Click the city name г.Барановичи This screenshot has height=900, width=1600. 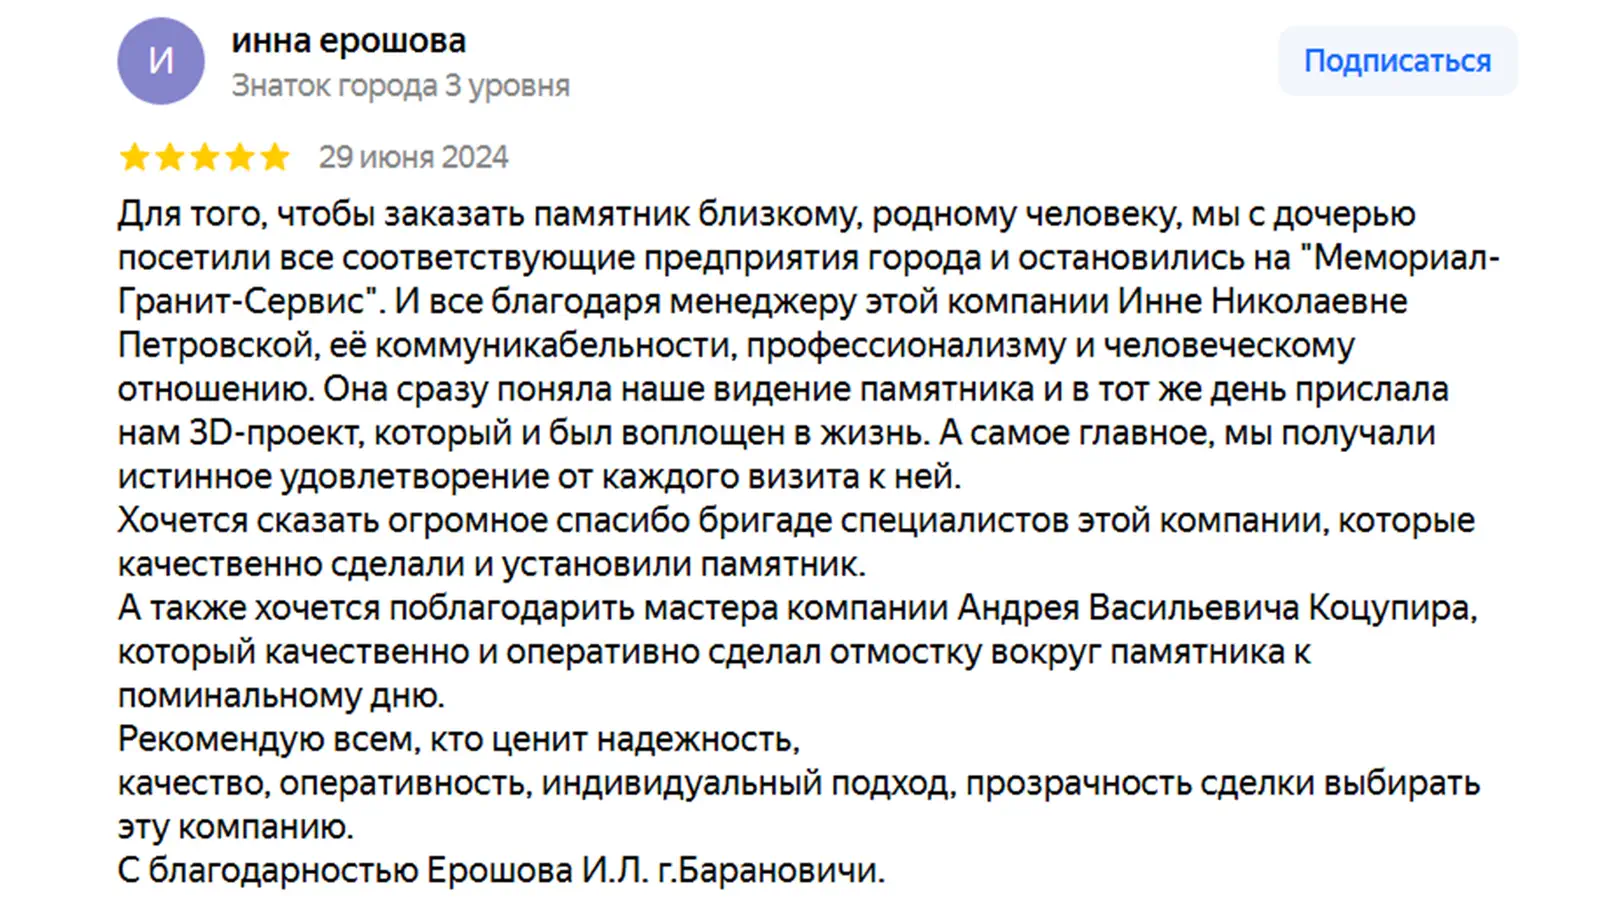(x=771, y=871)
